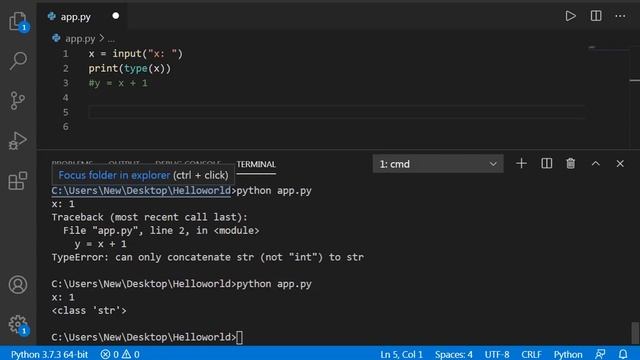Click line 2 code print(type(x))

click(130, 69)
